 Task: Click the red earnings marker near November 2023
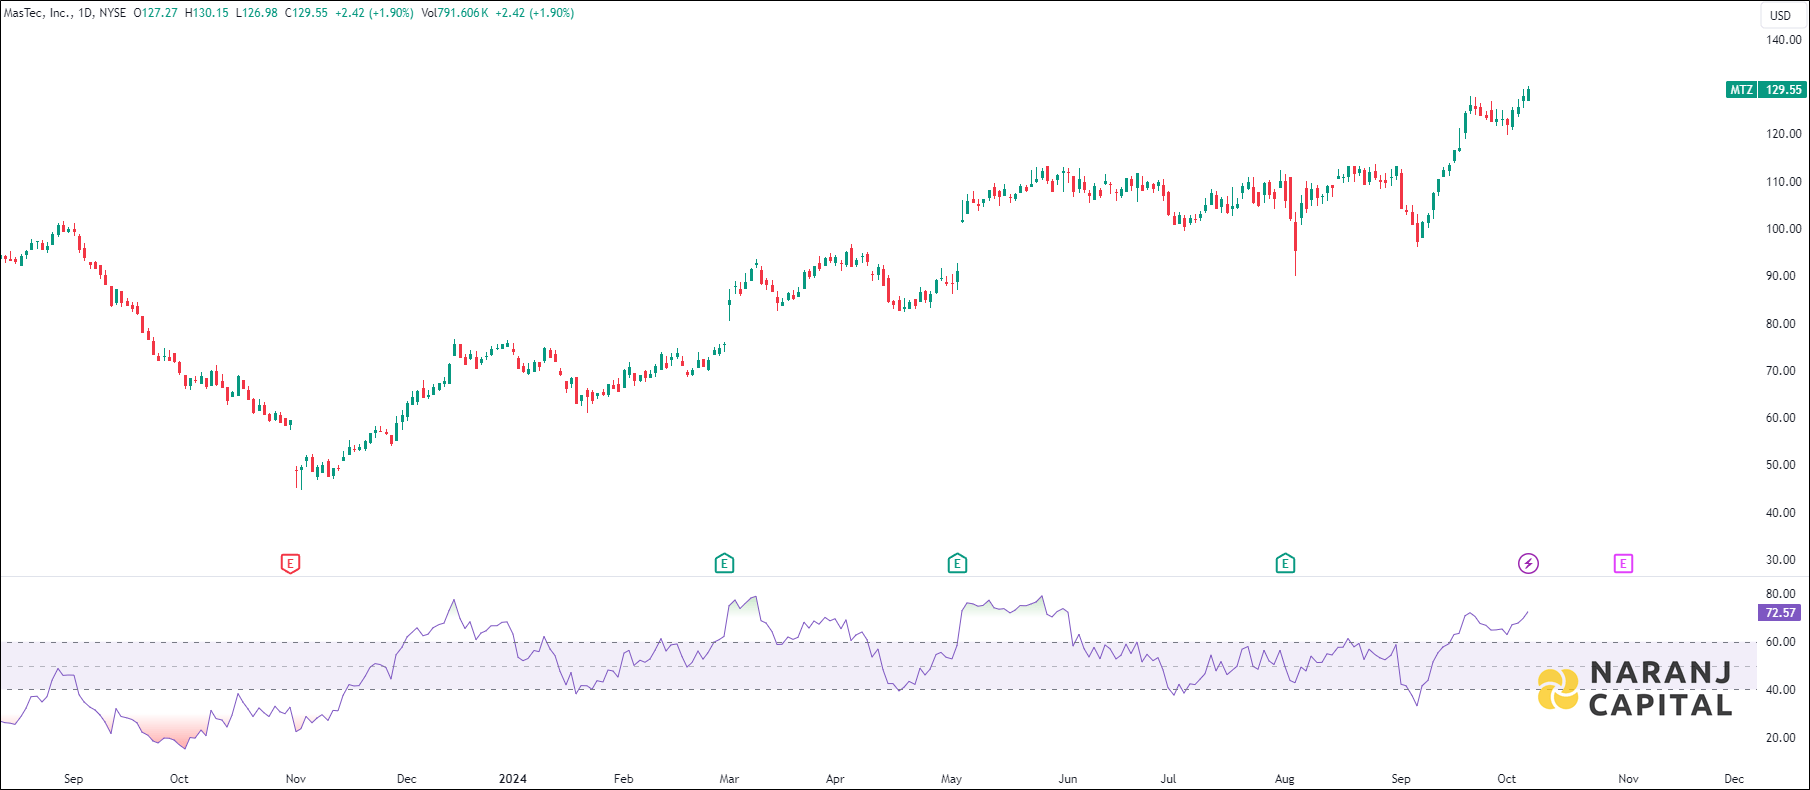[x=290, y=564]
